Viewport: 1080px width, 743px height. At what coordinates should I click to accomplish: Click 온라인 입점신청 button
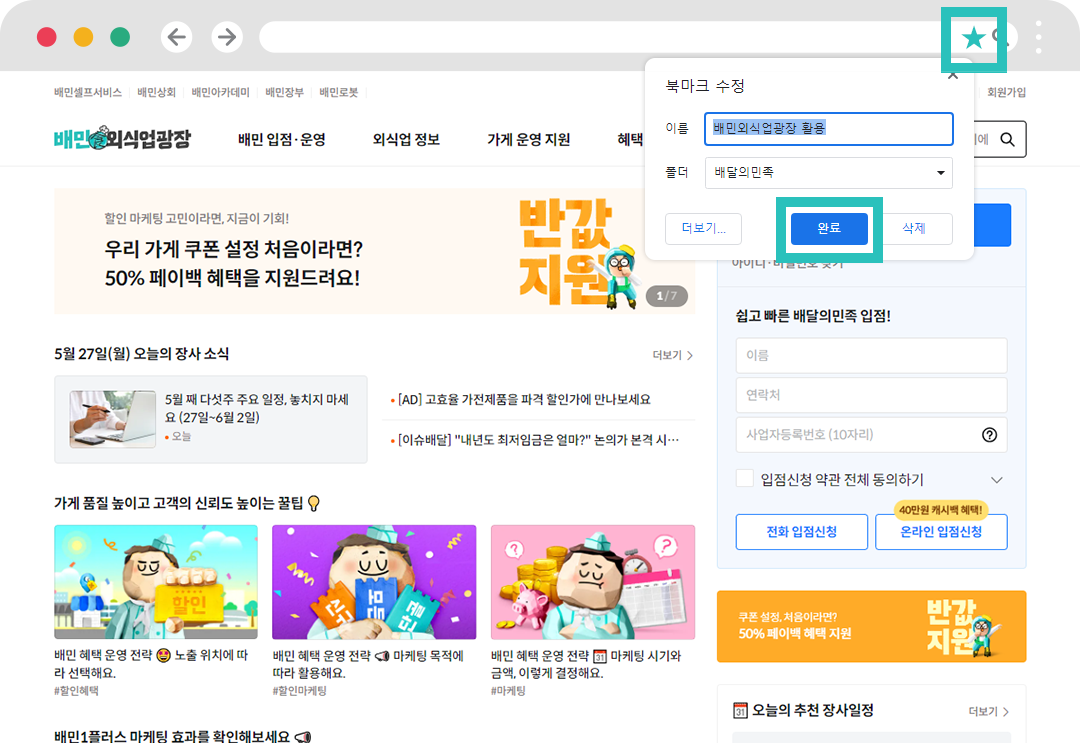tap(941, 532)
